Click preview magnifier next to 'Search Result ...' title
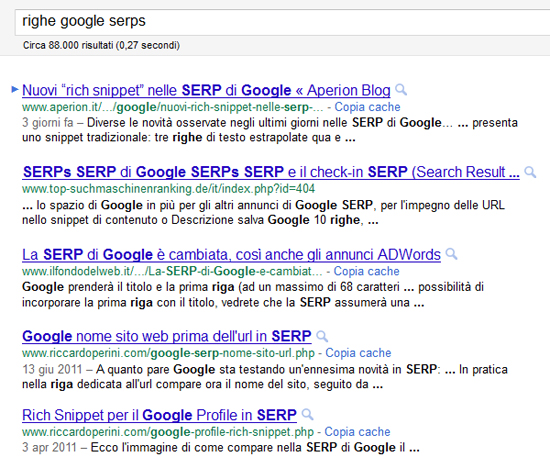The height and width of the screenshot is (457, 550). [530, 172]
